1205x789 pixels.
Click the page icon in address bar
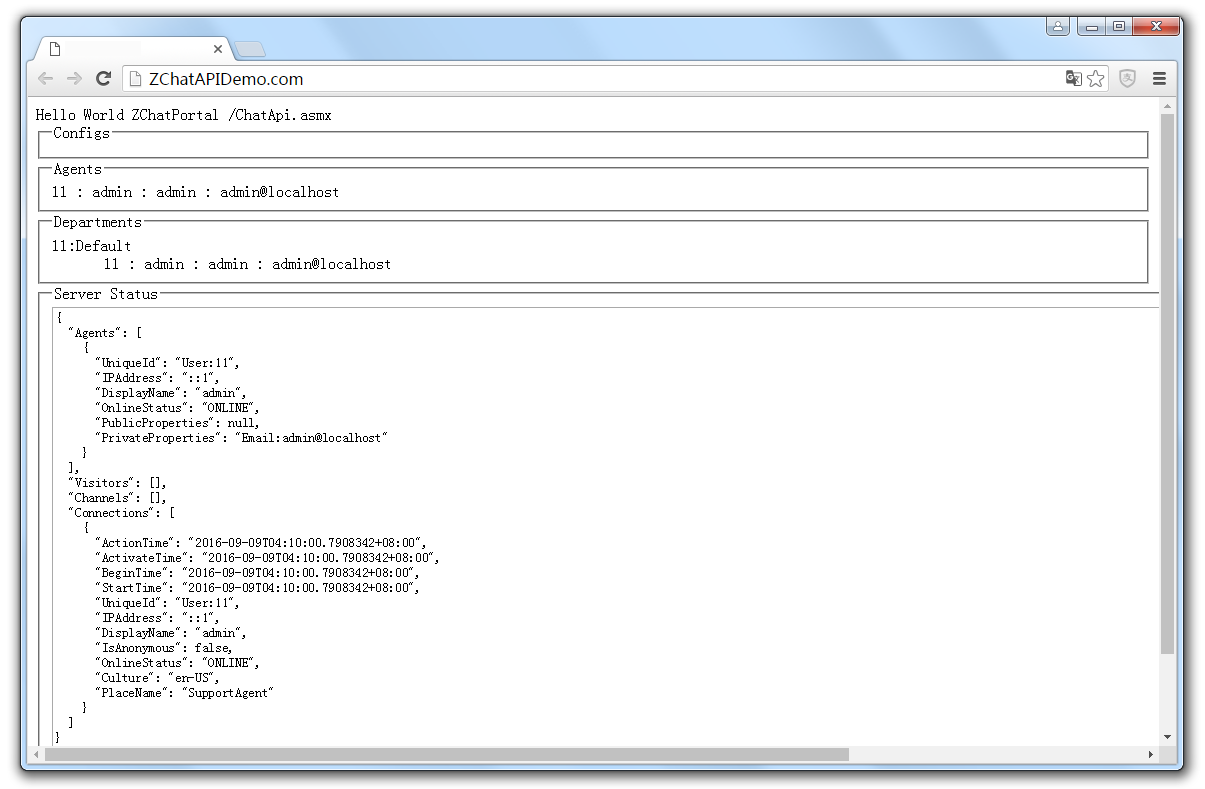pos(137,79)
